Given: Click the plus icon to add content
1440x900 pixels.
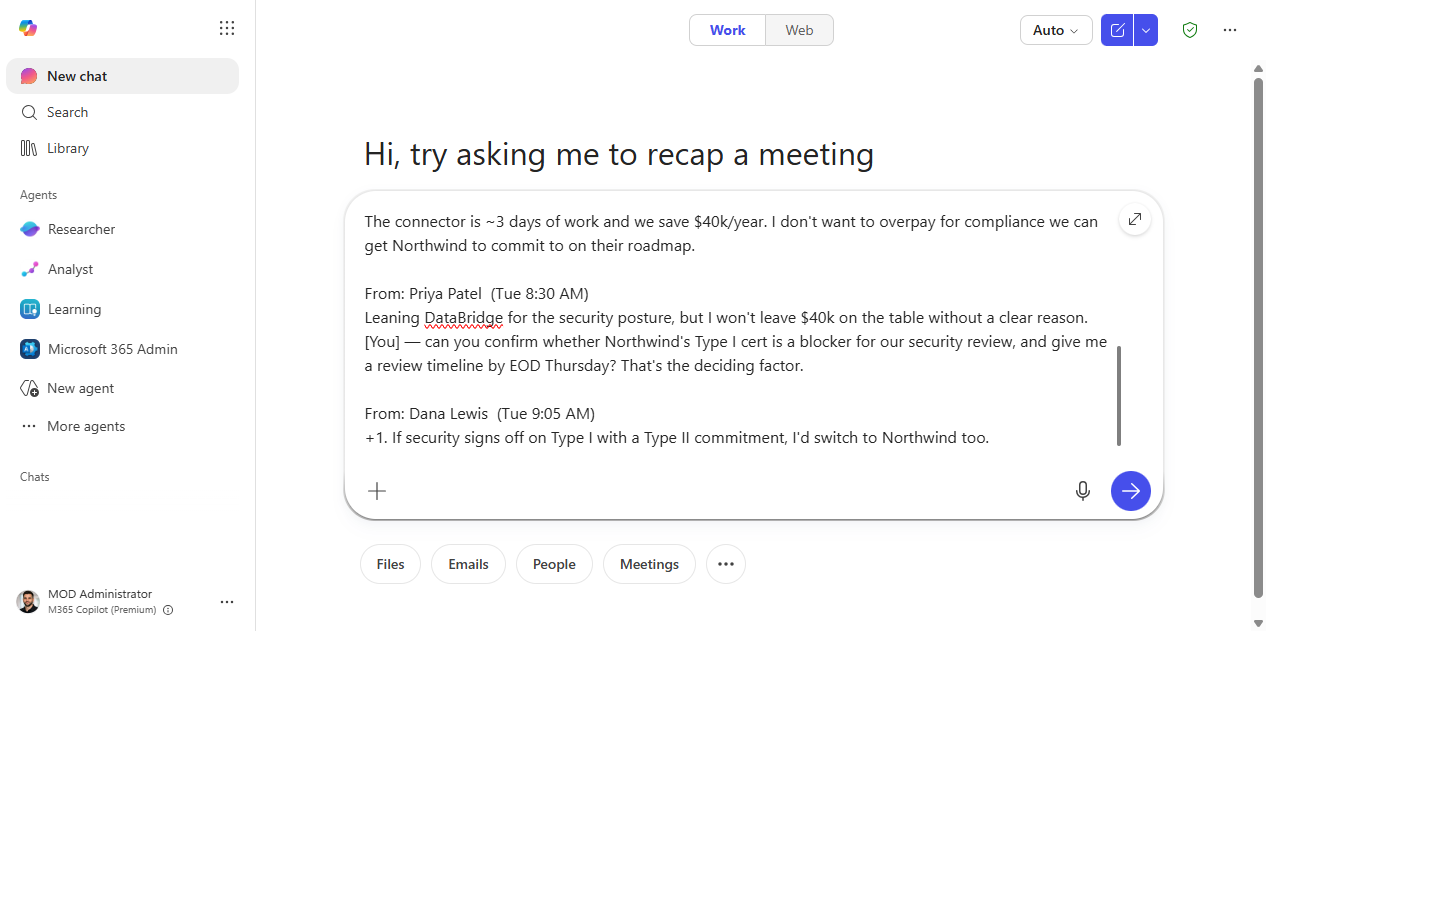Looking at the screenshot, I should pyautogui.click(x=377, y=491).
